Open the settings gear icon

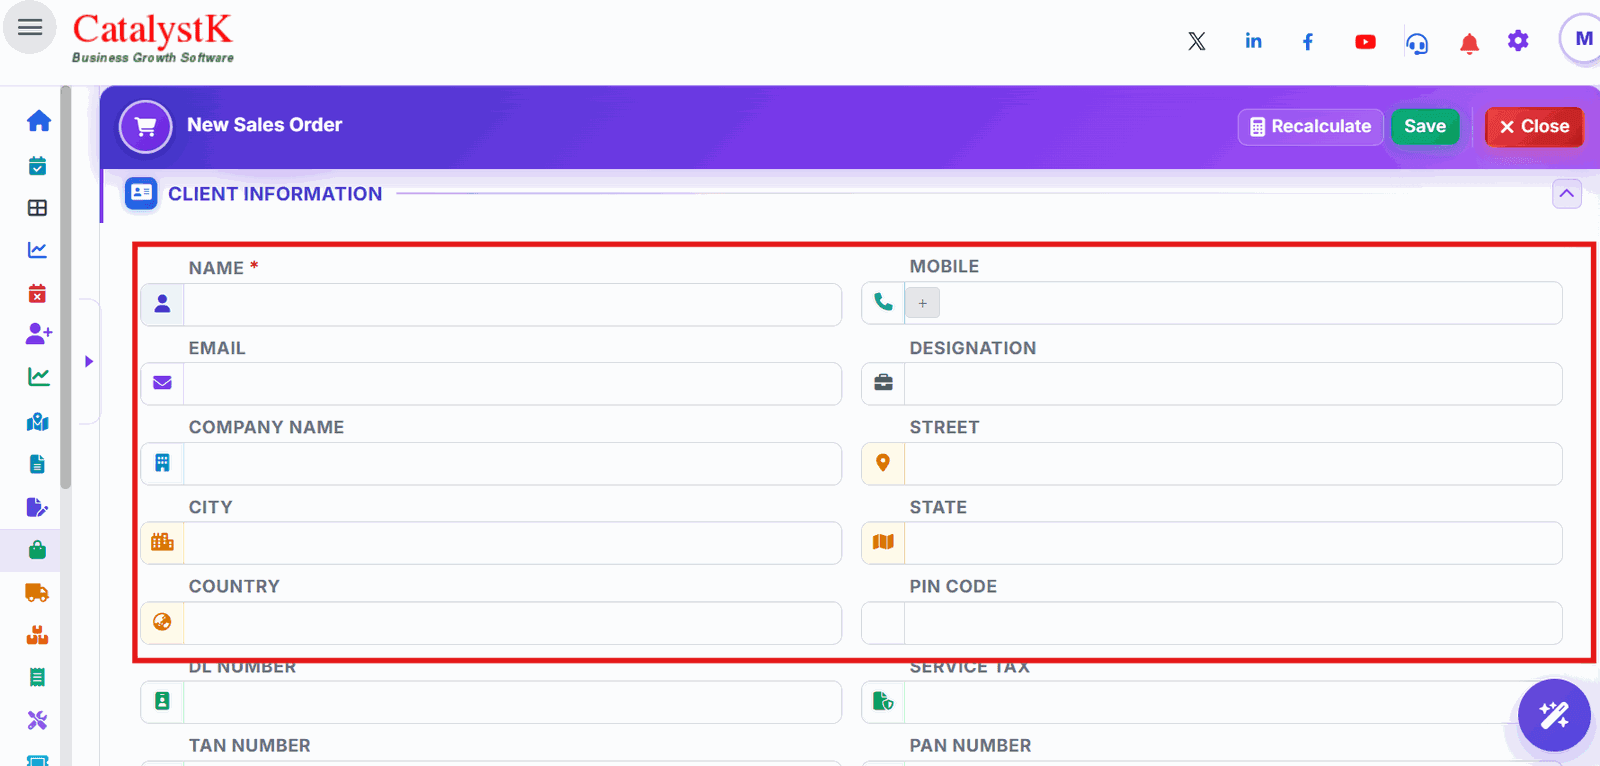(x=1518, y=41)
